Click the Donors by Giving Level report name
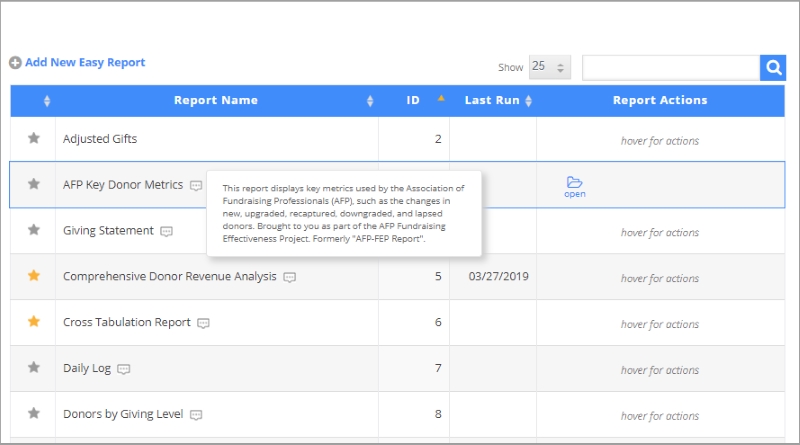This screenshot has width=800, height=445. [x=123, y=414]
